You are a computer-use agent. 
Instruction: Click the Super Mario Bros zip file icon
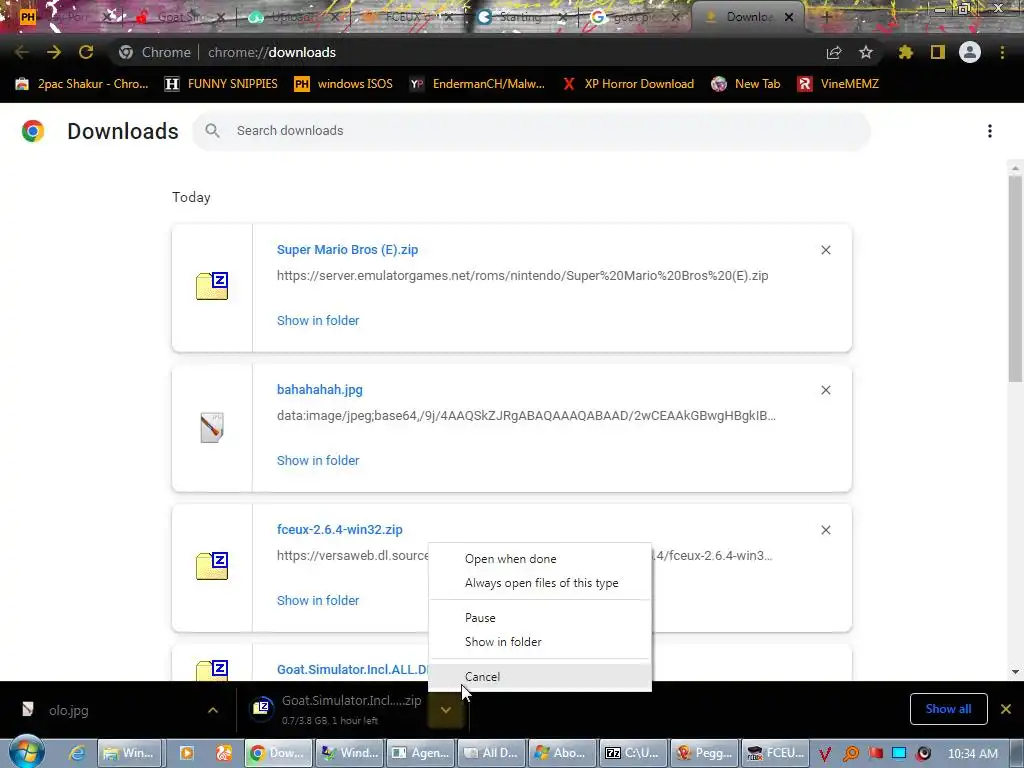[x=212, y=287]
